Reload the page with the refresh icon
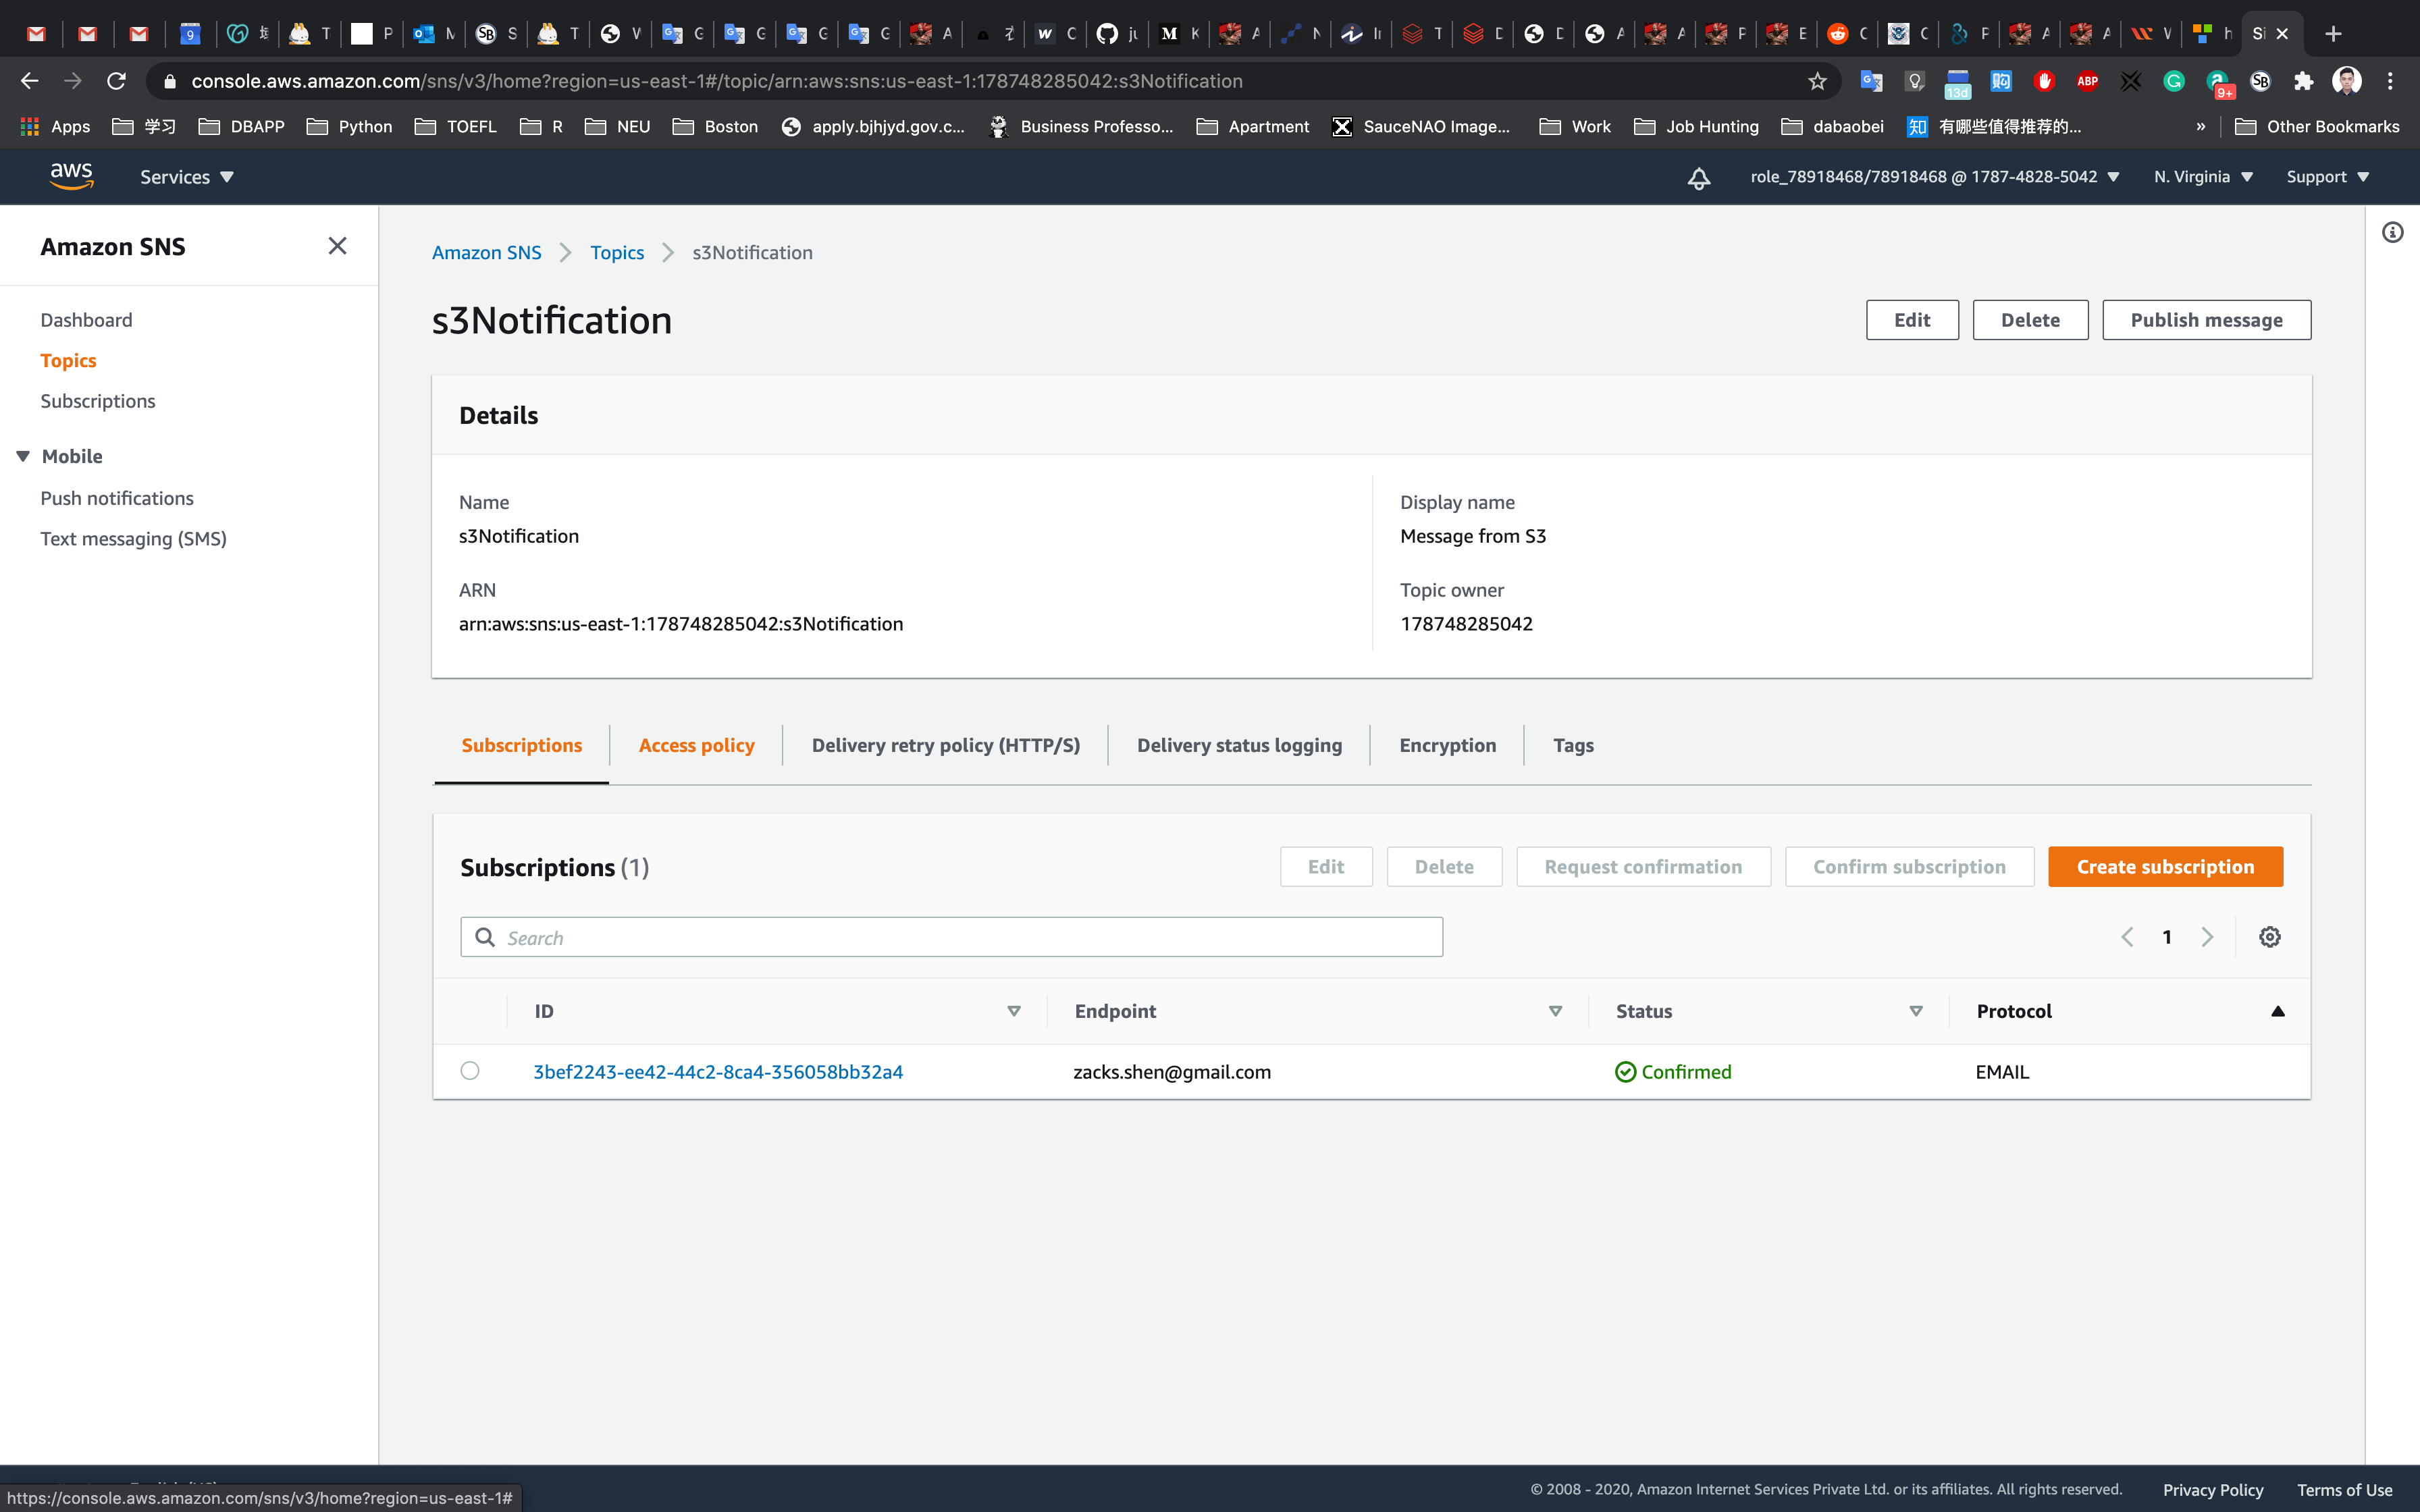This screenshot has width=2420, height=1512. 117,81
